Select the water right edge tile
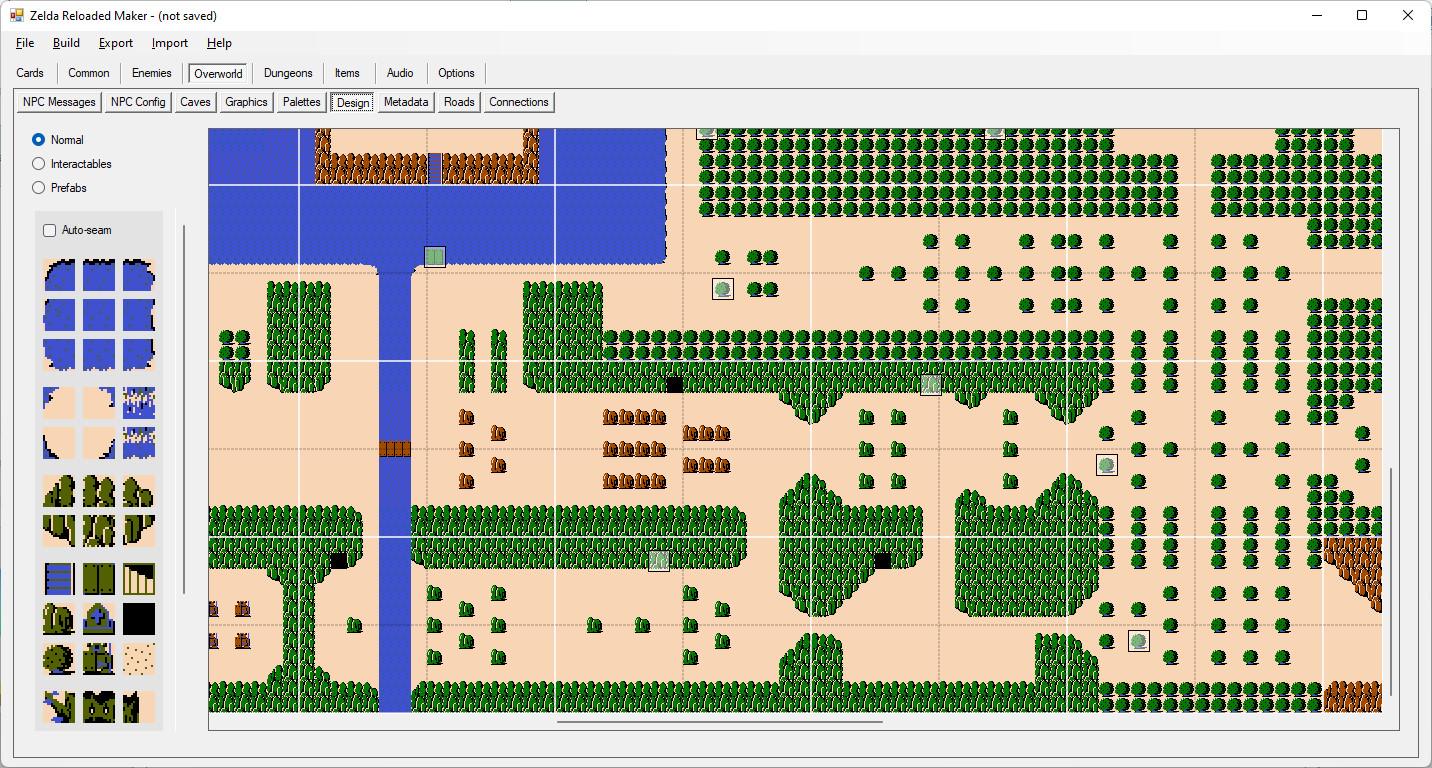The image size is (1432, 768). pyautogui.click(x=139, y=315)
